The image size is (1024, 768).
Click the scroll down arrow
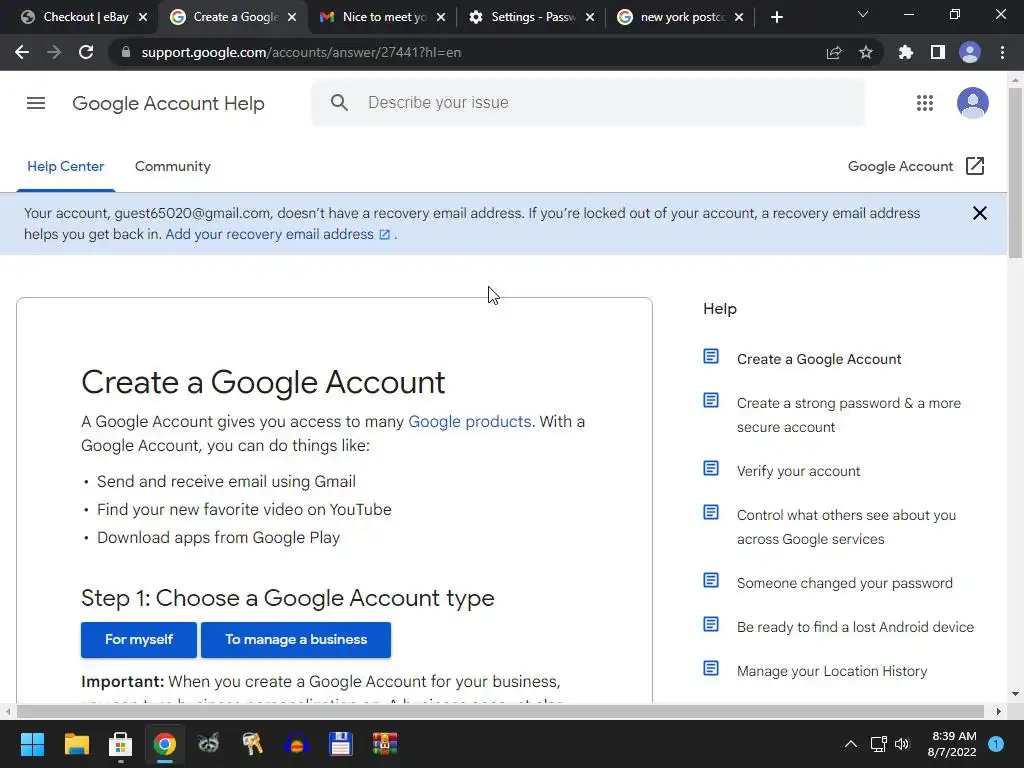coord(1015,694)
